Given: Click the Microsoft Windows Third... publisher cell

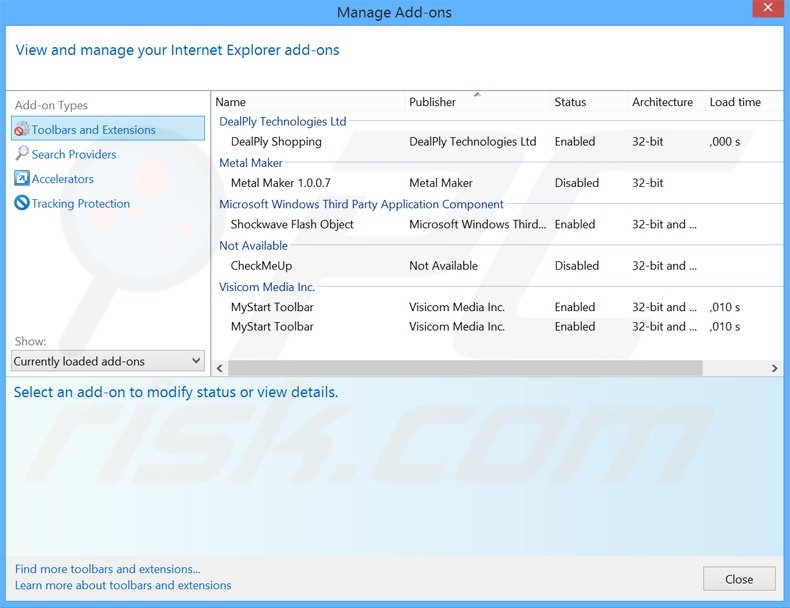Looking at the screenshot, I should click(x=478, y=224).
